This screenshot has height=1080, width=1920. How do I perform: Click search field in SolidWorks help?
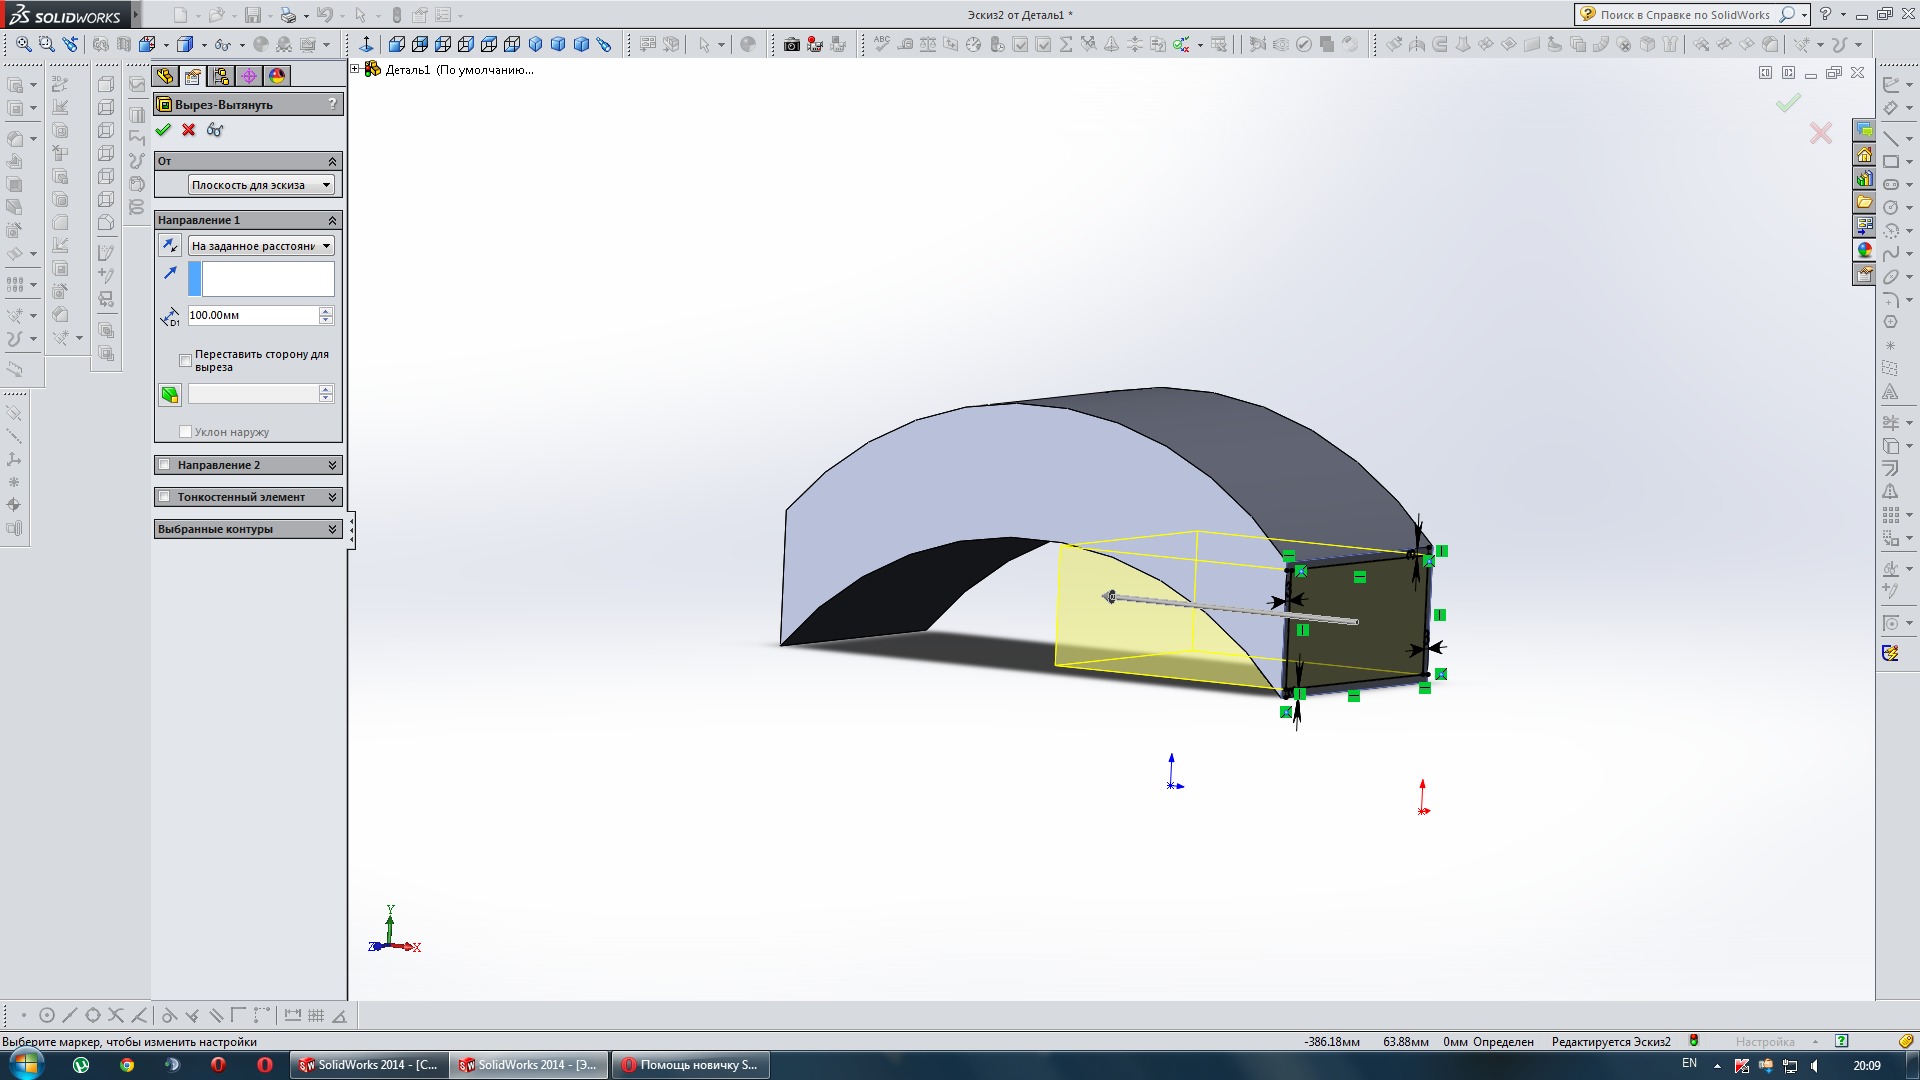point(1685,15)
